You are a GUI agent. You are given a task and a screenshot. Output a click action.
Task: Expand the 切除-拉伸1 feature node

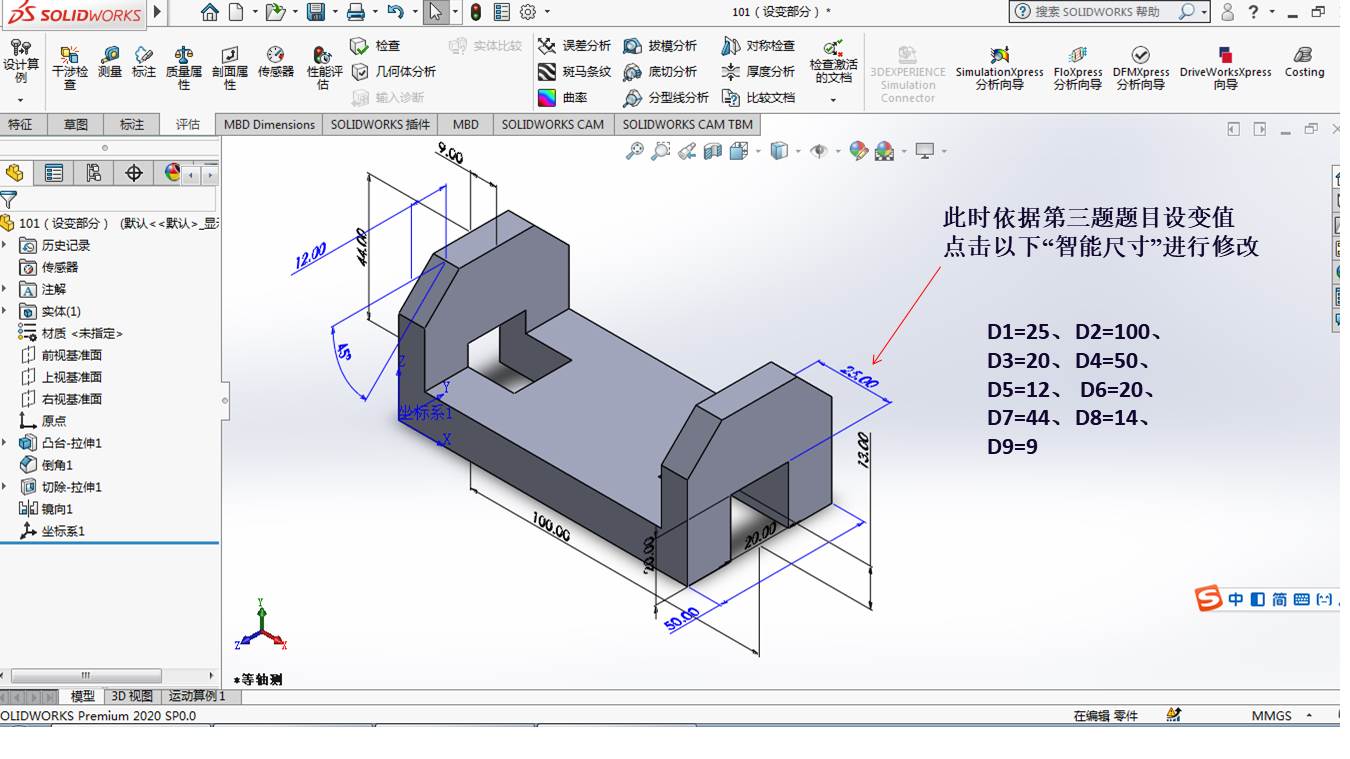point(5,487)
